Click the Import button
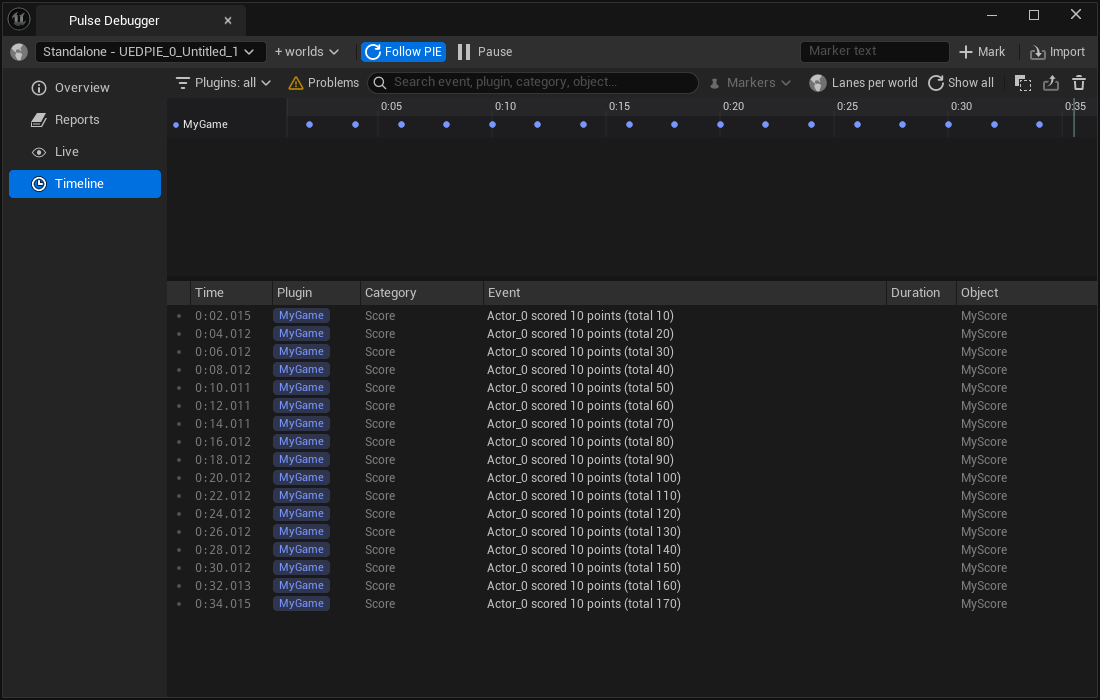 (1057, 52)
